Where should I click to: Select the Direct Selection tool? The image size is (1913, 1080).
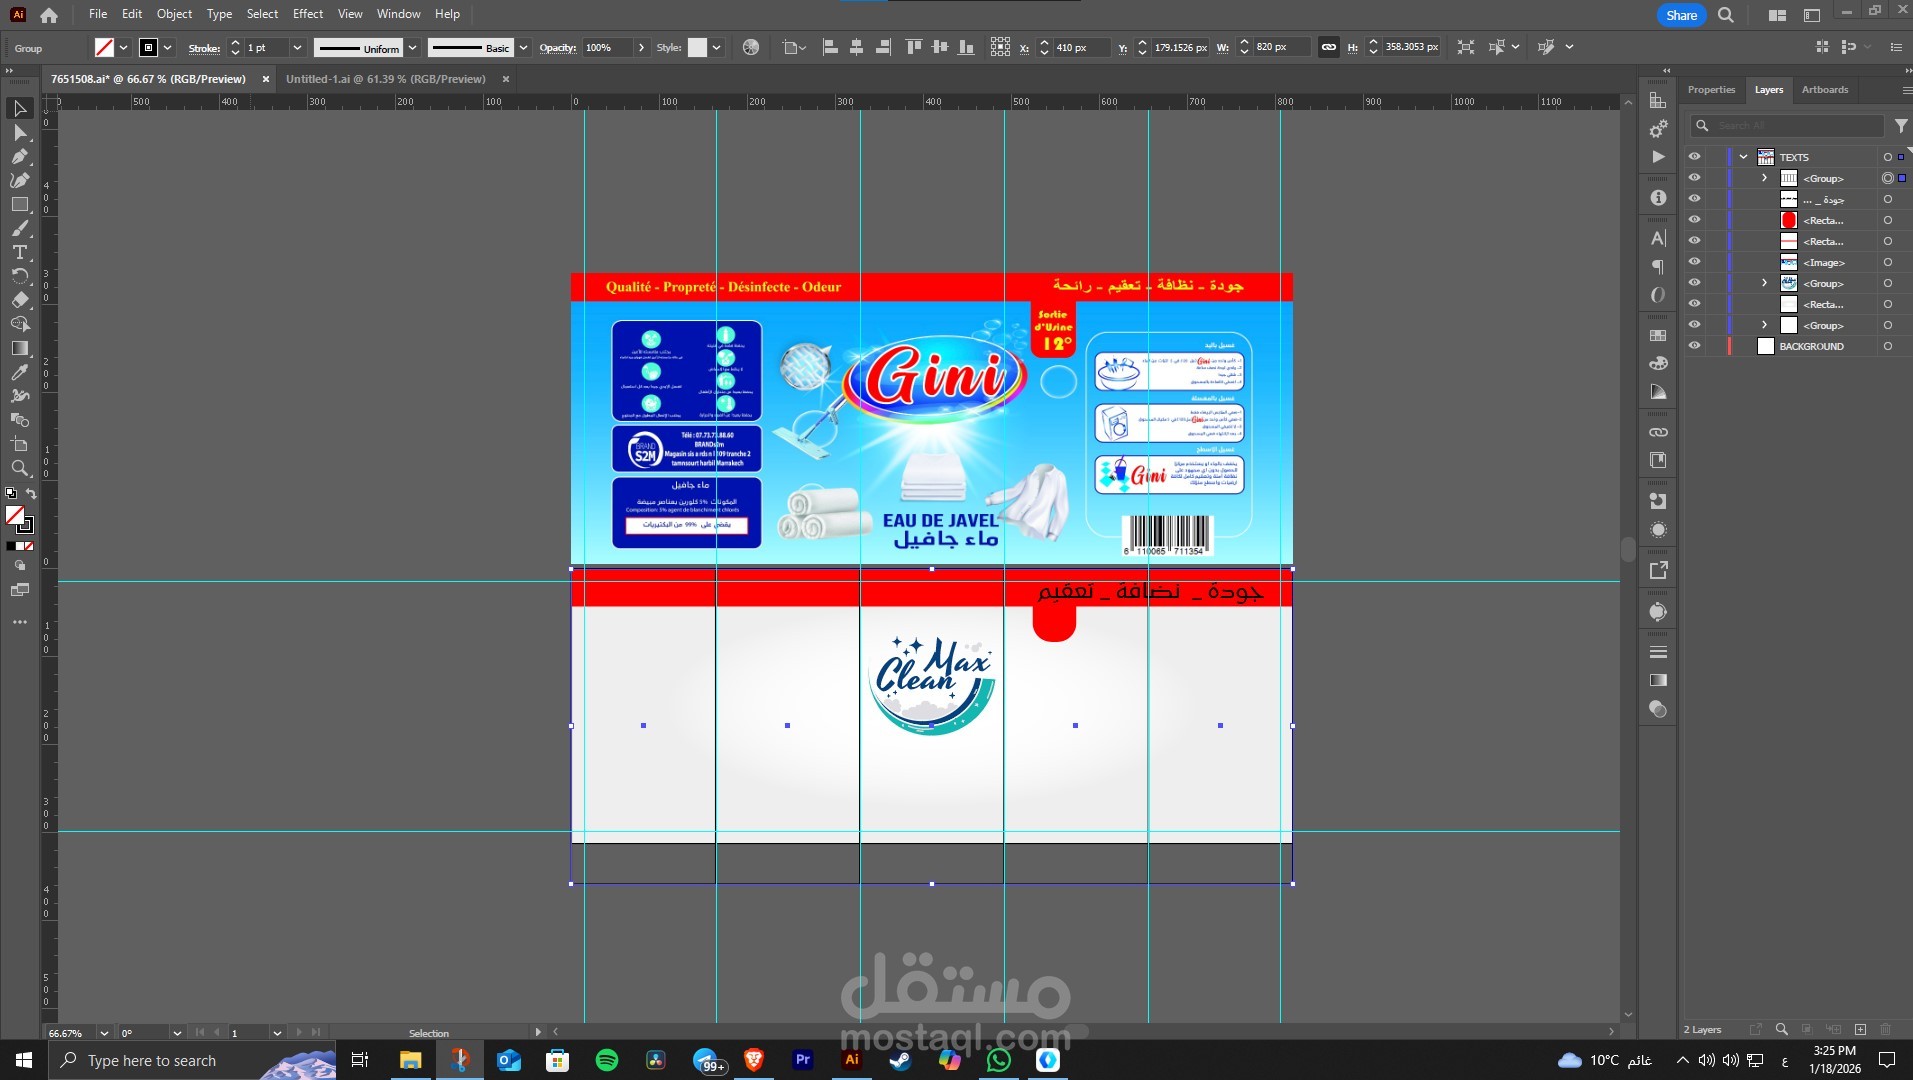[19, 132]
